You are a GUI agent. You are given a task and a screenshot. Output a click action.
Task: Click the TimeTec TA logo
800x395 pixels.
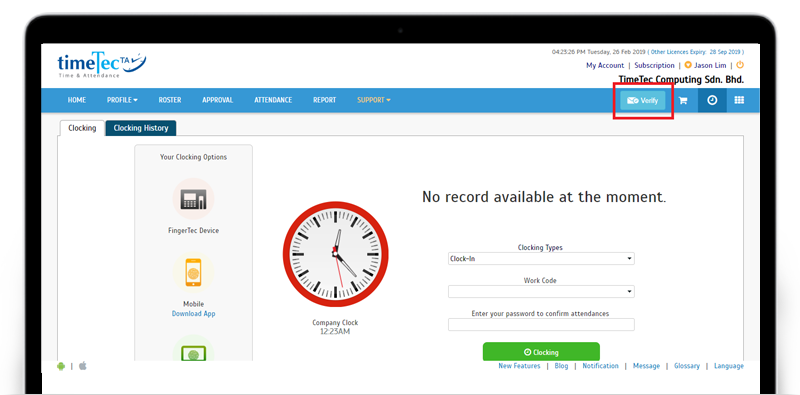click(x=102, y=65)
